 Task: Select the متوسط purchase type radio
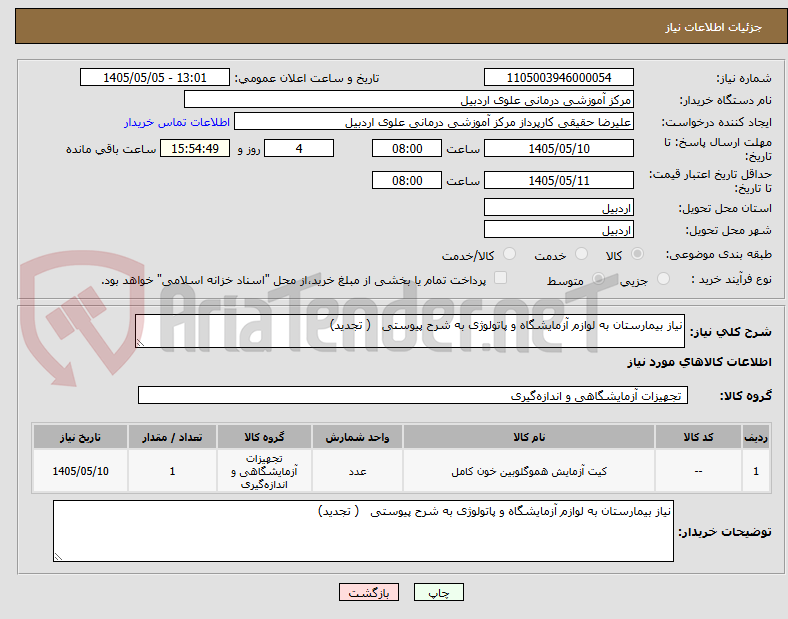coord(598,278)
